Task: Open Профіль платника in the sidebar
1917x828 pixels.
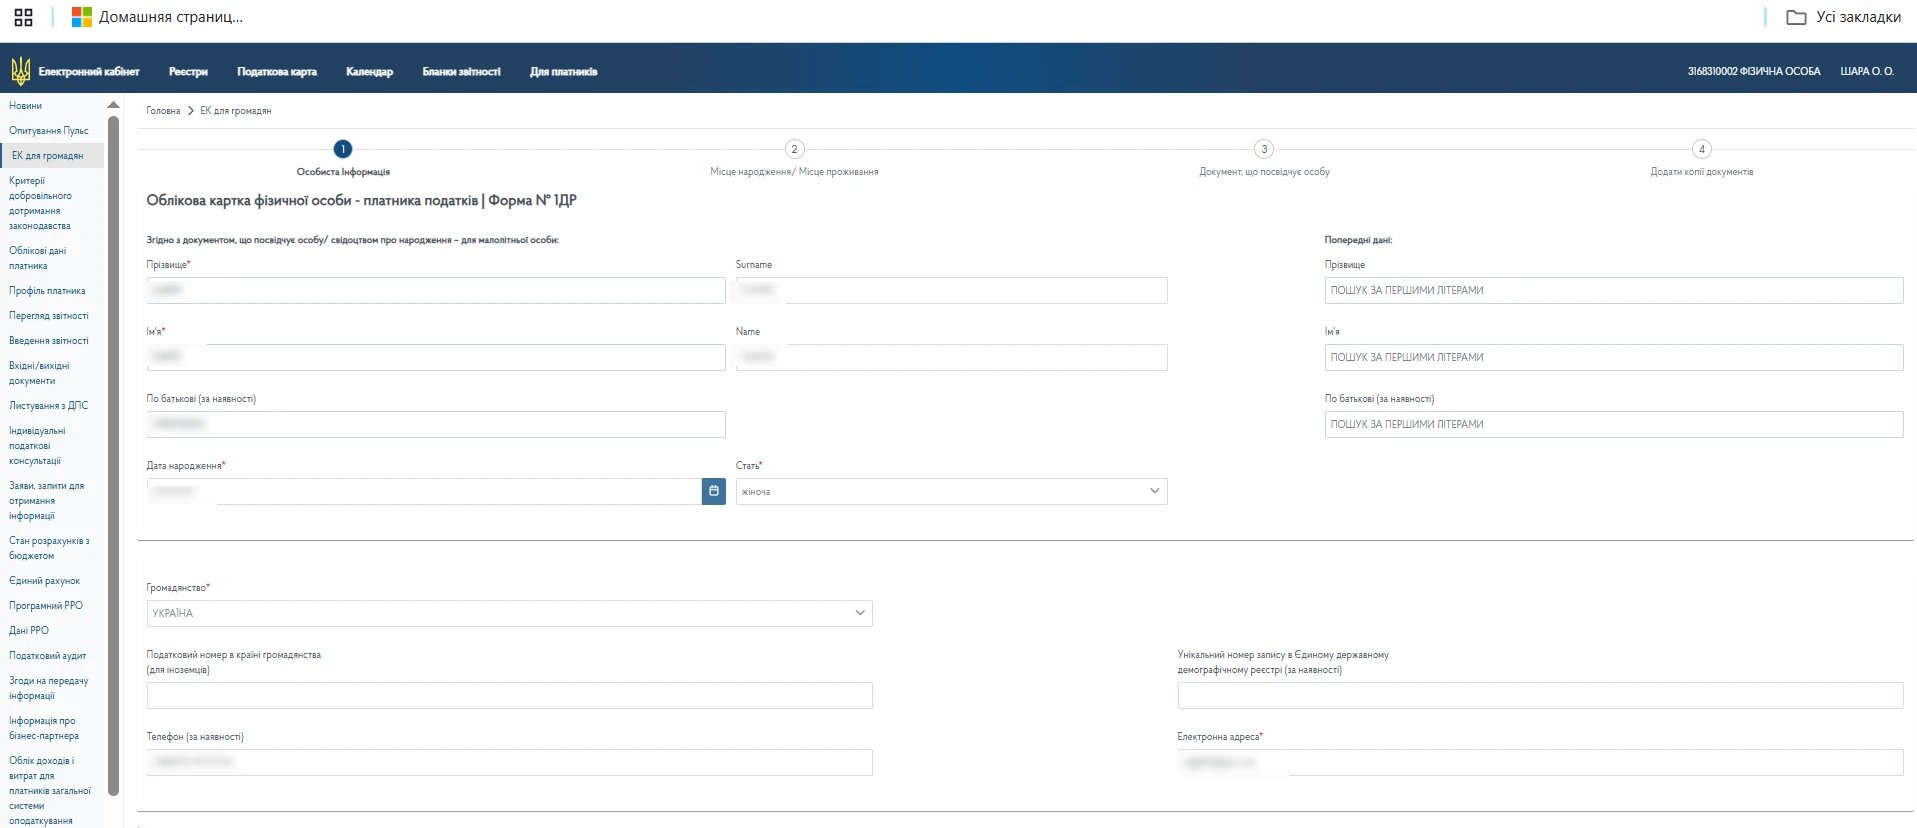Action: tap(47, 291)
